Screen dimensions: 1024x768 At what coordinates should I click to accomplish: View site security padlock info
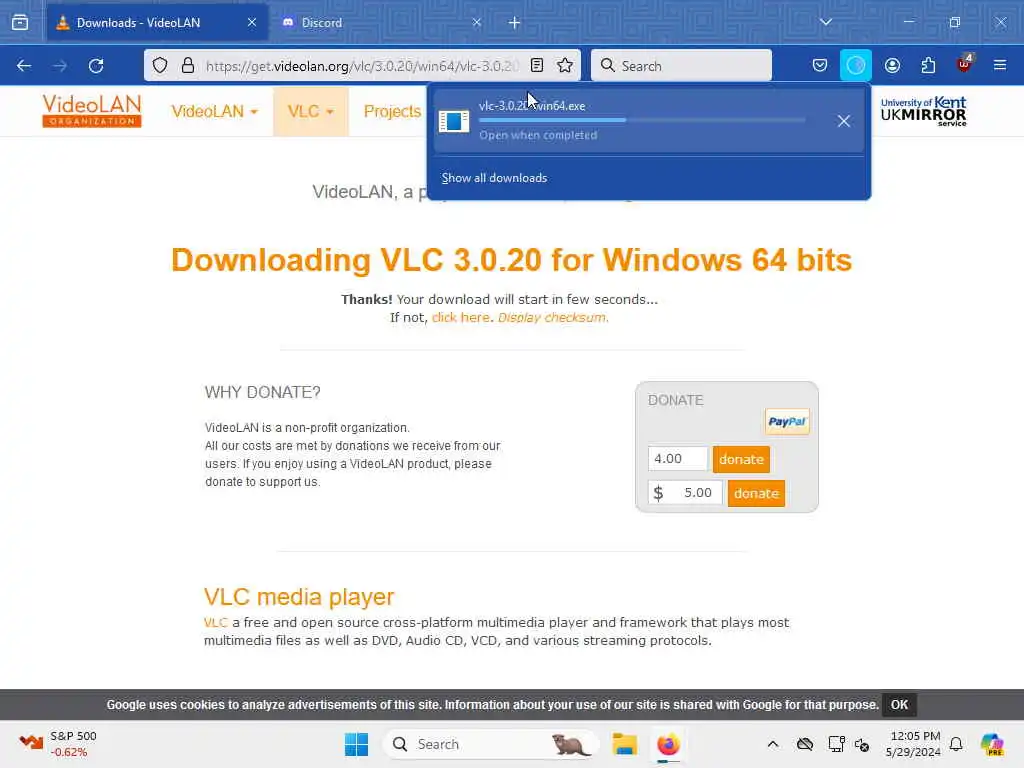[x=188, y=65]
